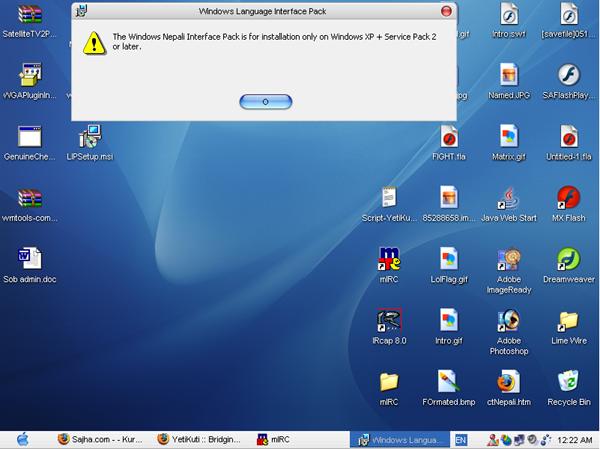Viewport: 600px width, 449px height.
Task: Open the EN language bar indicator
Action: (461, 439)
